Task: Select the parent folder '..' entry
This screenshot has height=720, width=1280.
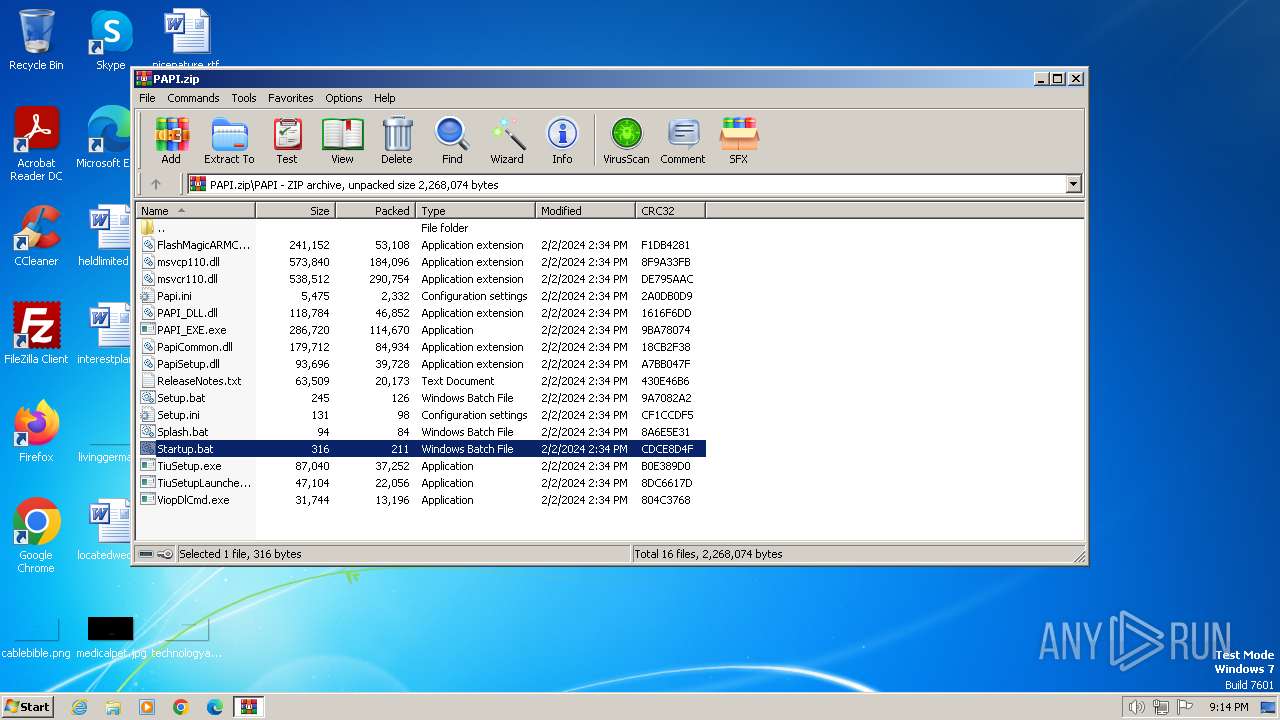Action: 421,228
